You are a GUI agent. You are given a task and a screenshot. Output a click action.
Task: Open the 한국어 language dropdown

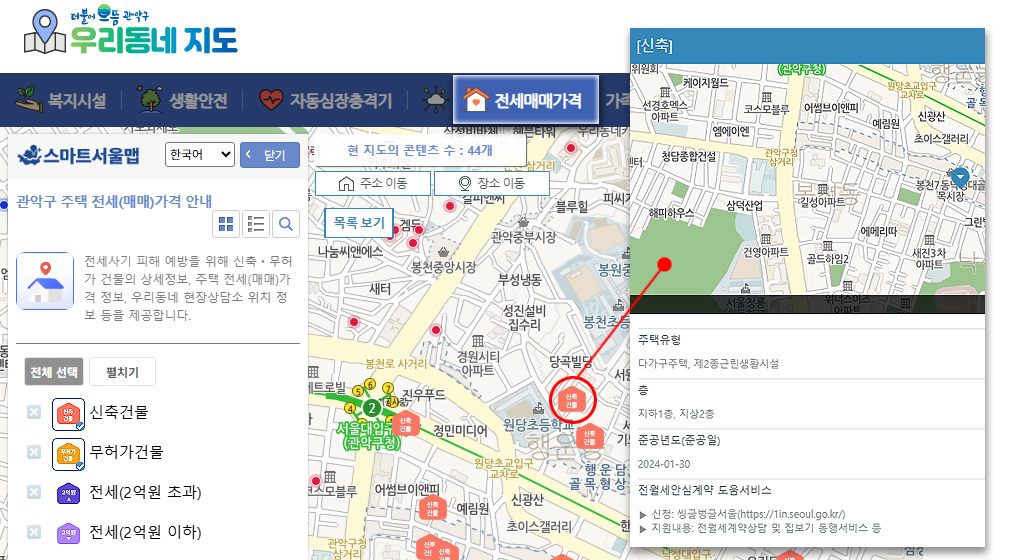[199, 155]
